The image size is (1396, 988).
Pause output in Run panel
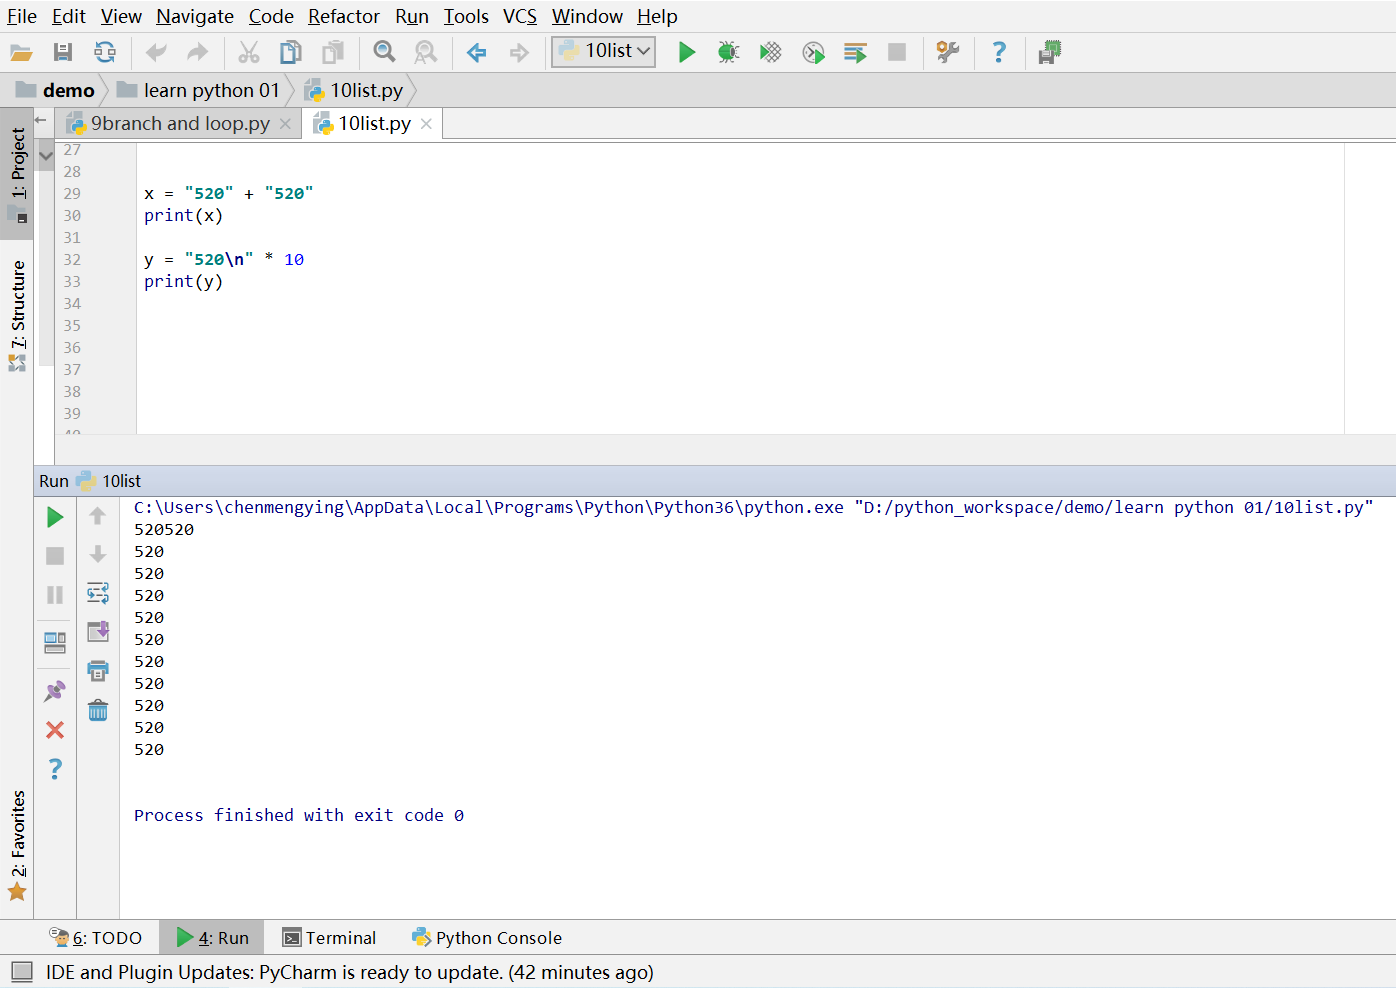pos(55,595)
